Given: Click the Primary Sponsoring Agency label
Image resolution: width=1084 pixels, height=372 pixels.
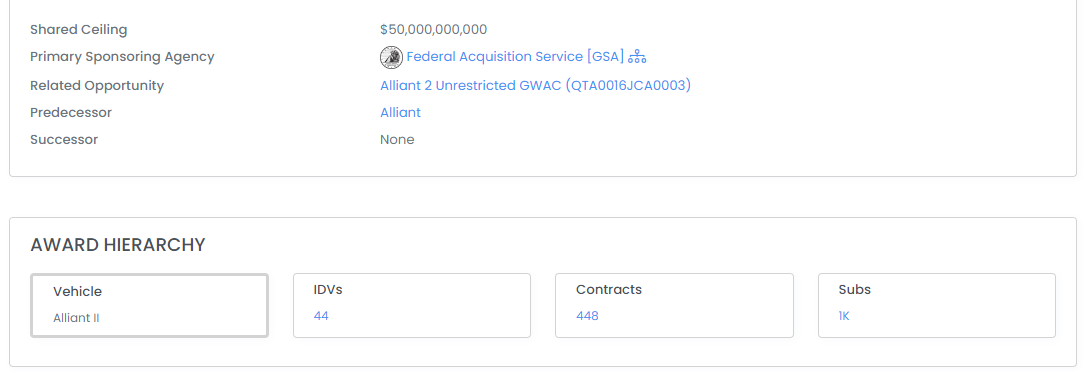Looking at the screenshot, I should 122,57.
